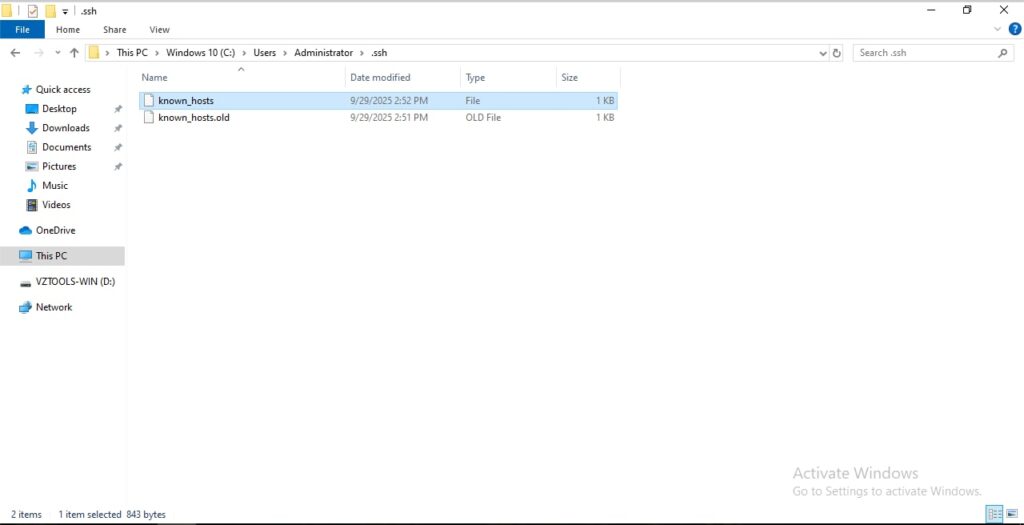
Task: Open the File menu
Action: tap(22, 30)
